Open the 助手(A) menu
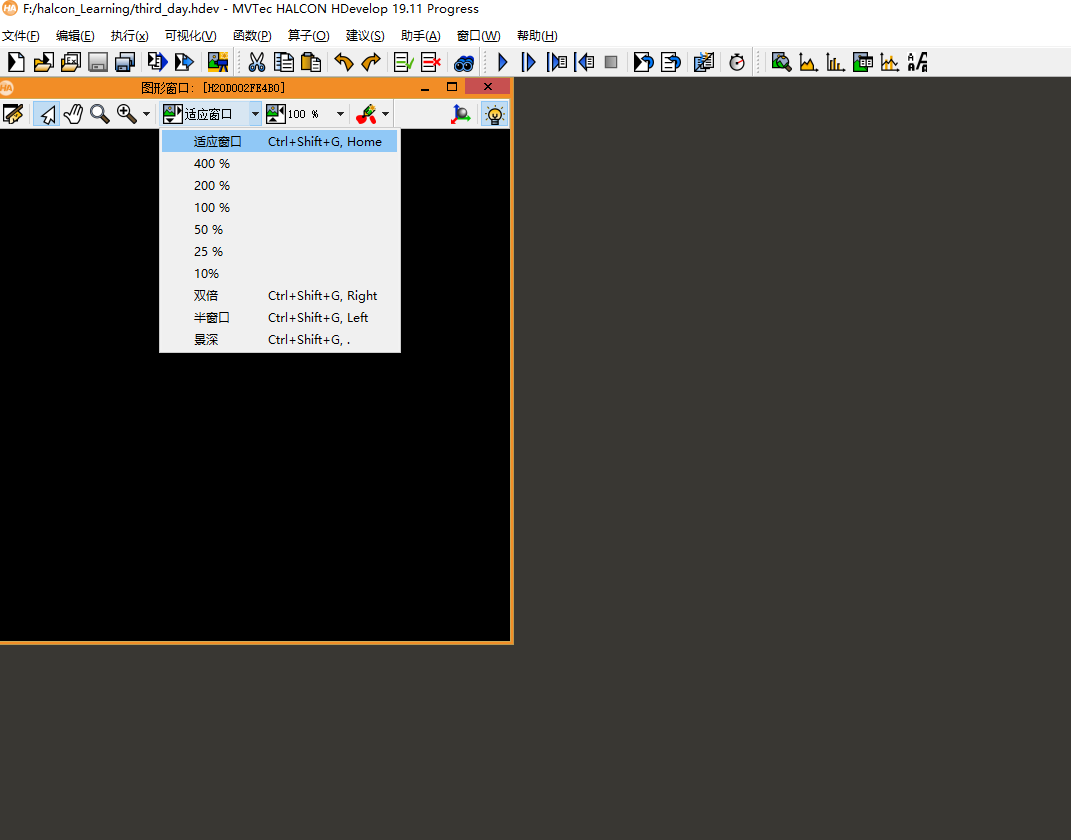This screenshot has height=840, width=1071. coord(421,36)
